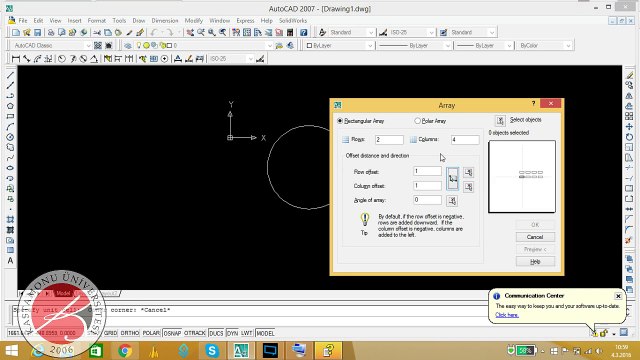Click the Zoom Realtime magnifier icon
Viewport: 640px width, 360px height.
click(x=201, y=32)
